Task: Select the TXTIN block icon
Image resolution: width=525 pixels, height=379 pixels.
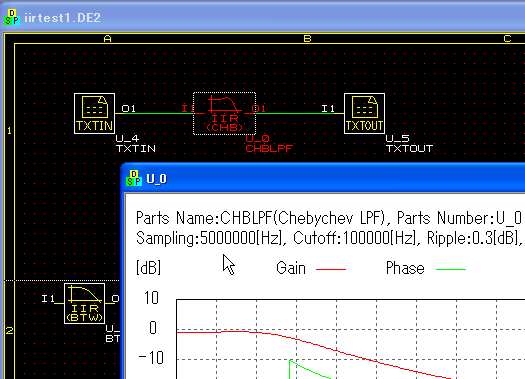Action: tap(94, 113)
